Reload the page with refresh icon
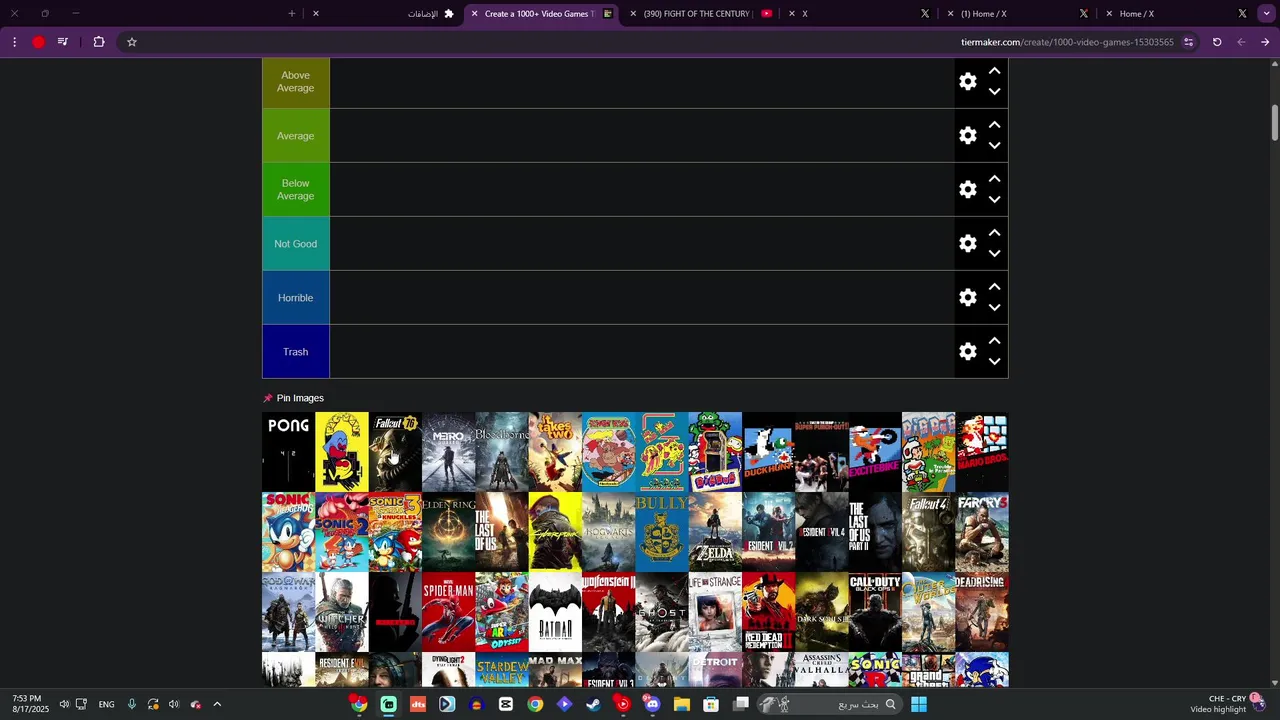1280x720 pixels. 1217,42
